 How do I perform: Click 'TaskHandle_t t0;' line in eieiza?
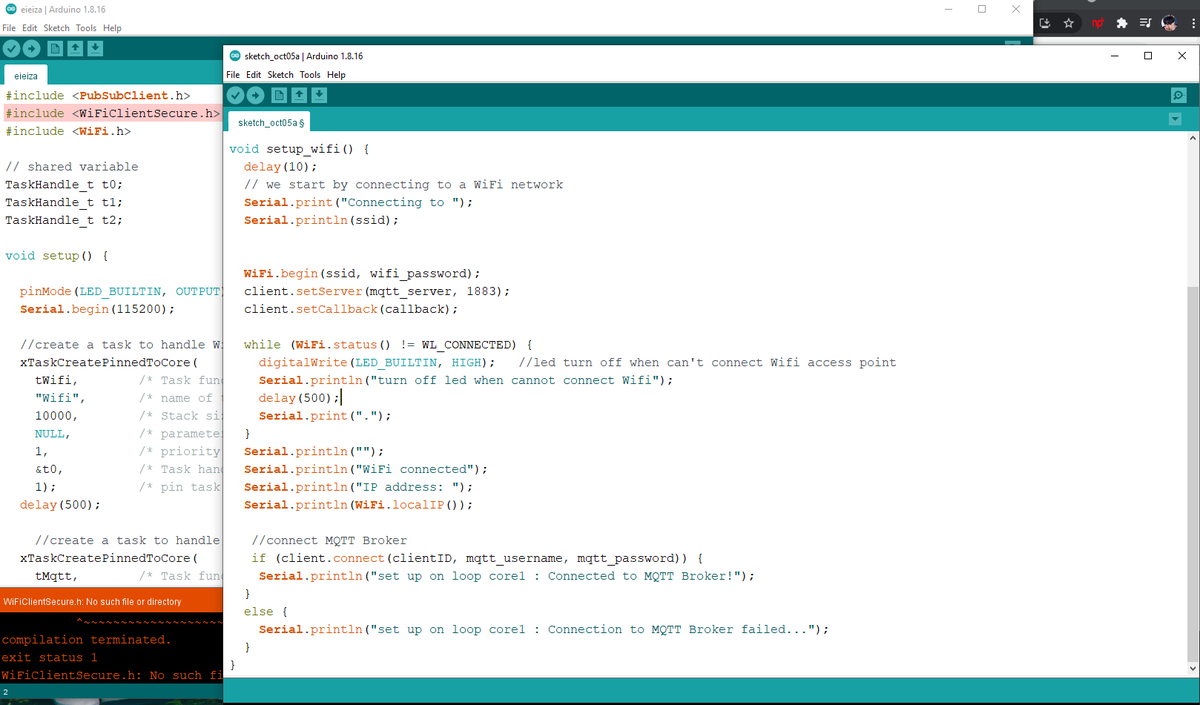[x=64, y=184]
